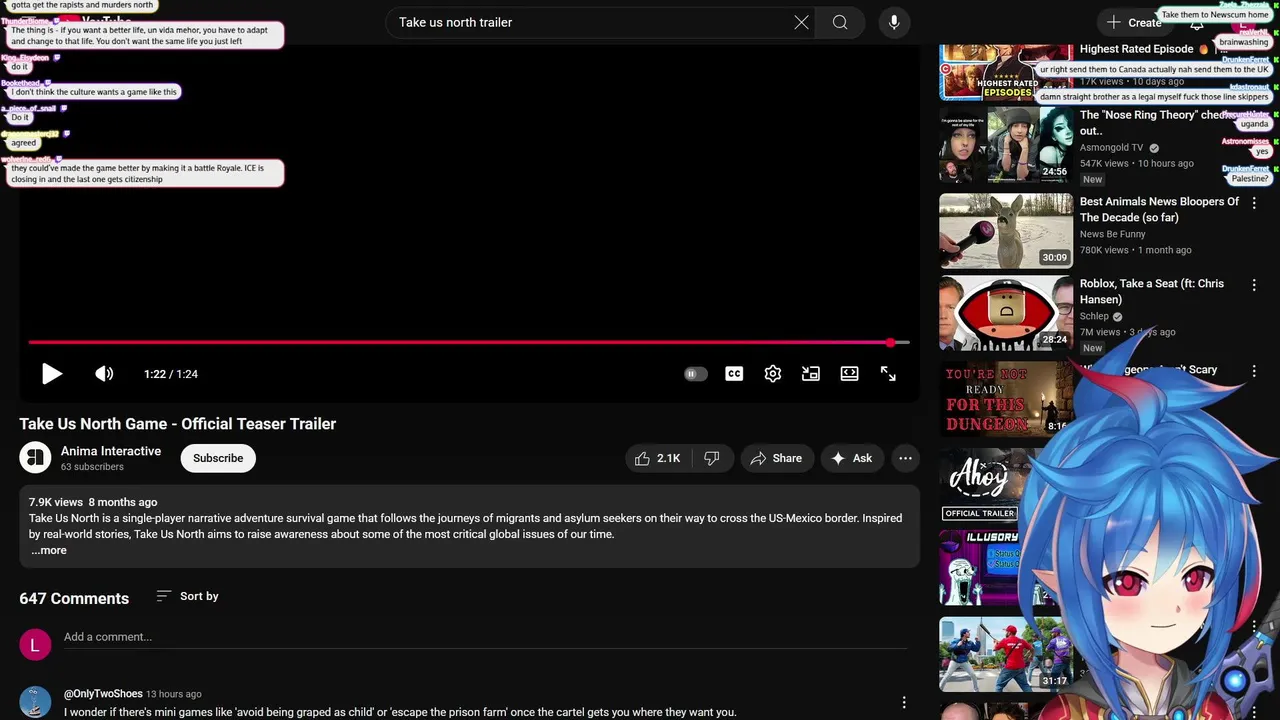Open the Ask AI button
This screenshot has height=720, width=1280.
[852, 458]
